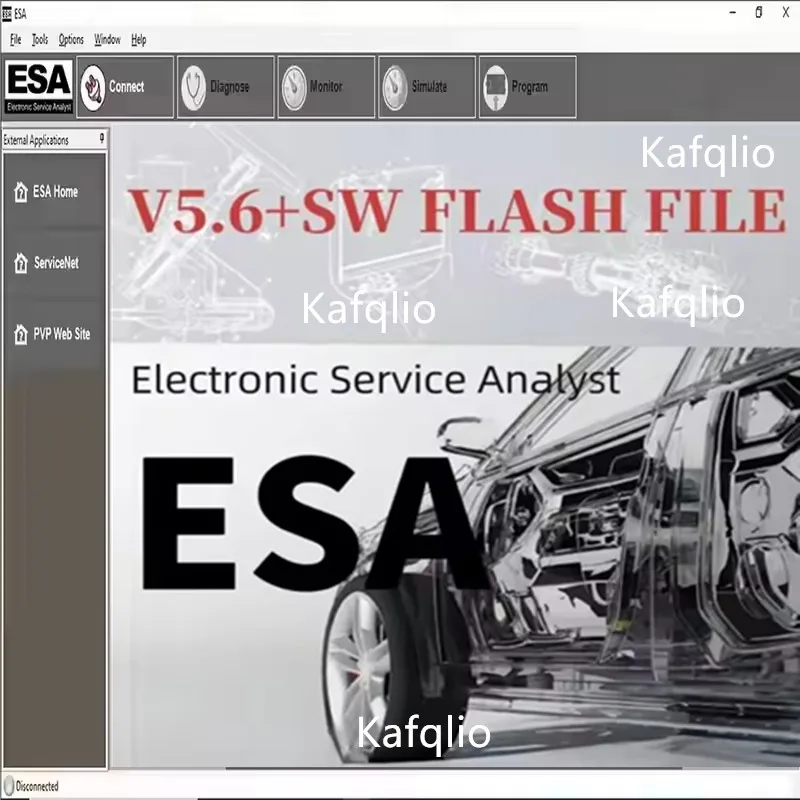Viewport: 800px width, 800px height.
Task: Click the Diagnose stethoscope icon
Action: [193, 88]
